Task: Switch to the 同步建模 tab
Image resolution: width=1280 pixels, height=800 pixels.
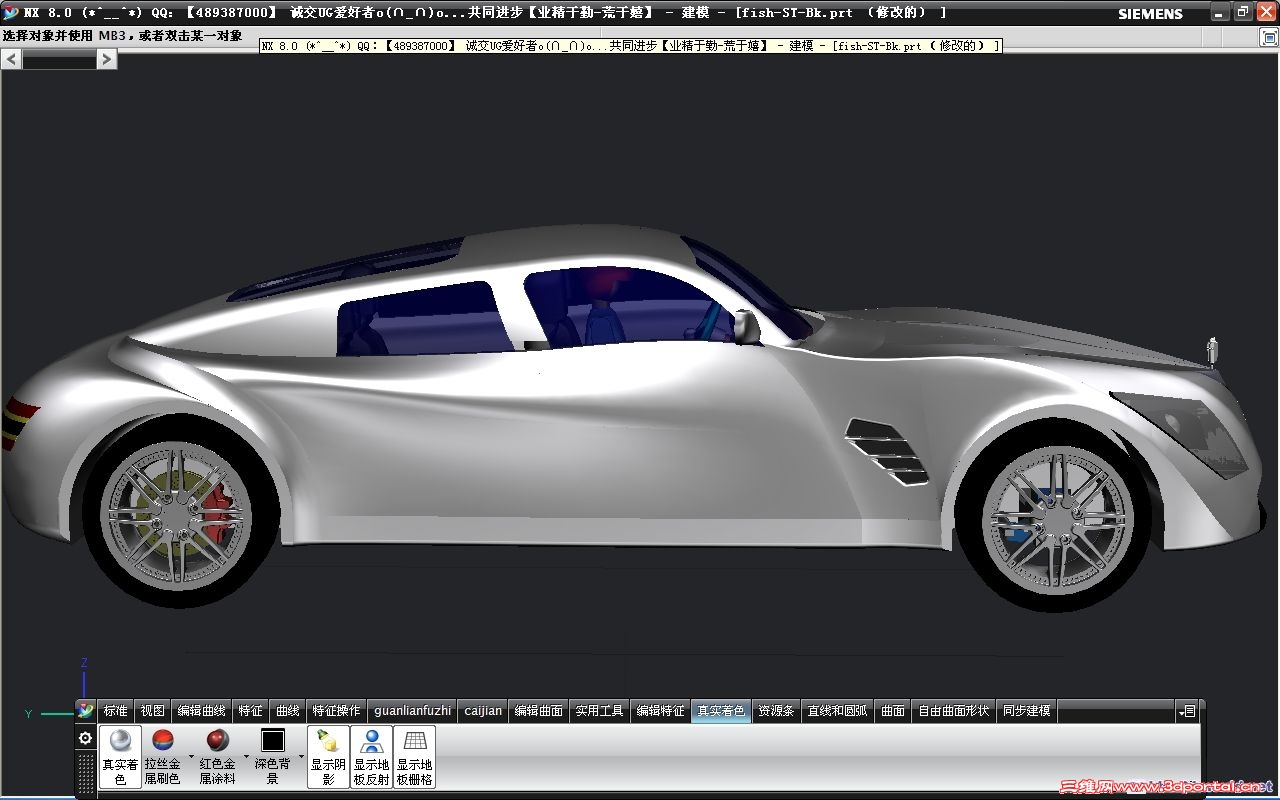Action: click(1027, 711)
